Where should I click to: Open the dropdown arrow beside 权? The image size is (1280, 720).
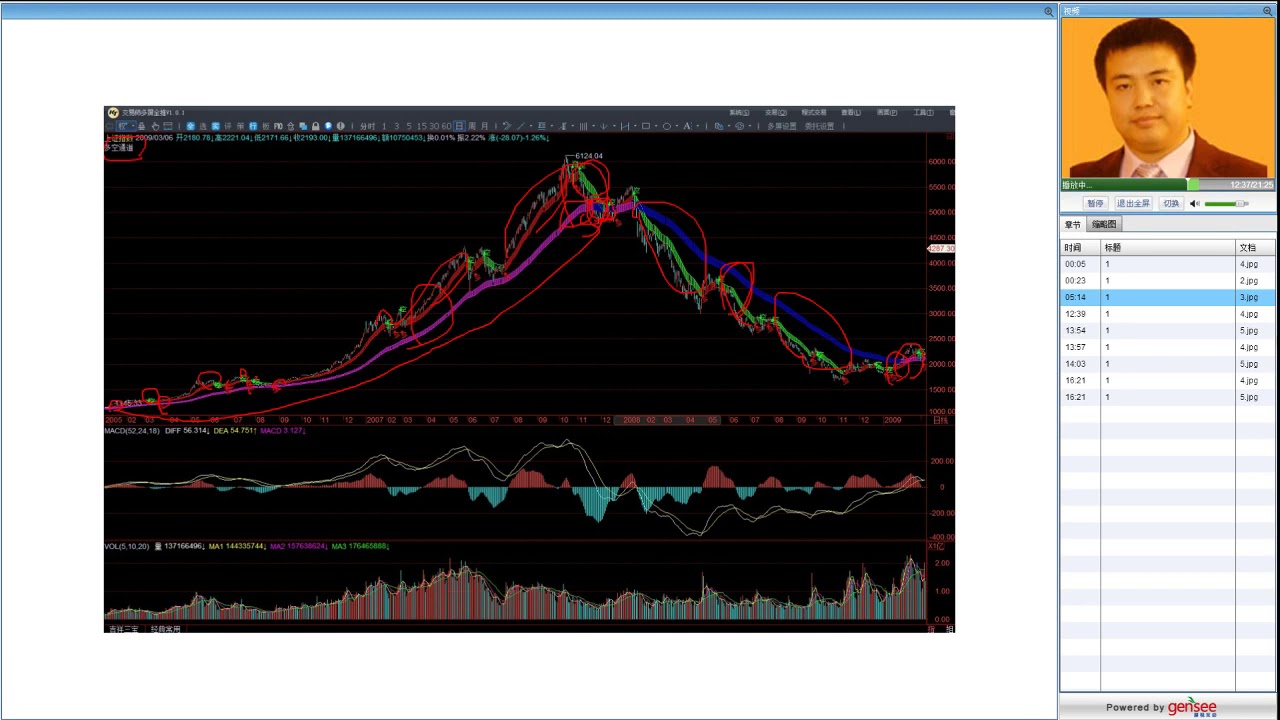(x=133, y=126)
